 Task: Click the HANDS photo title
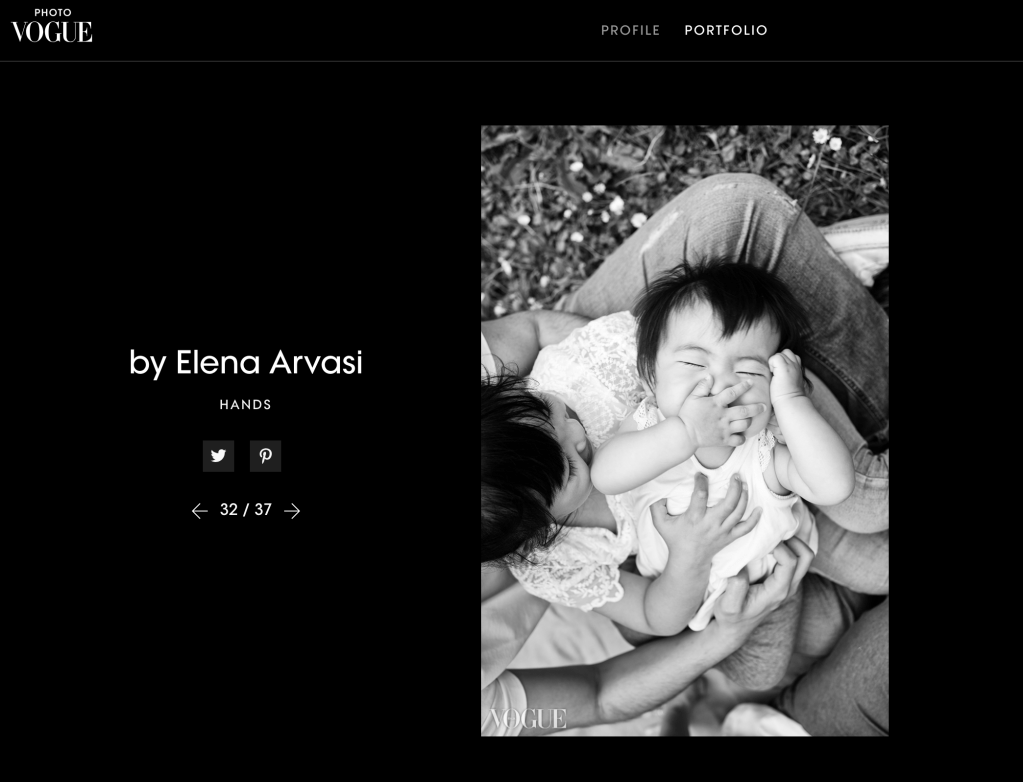point(245,404)
